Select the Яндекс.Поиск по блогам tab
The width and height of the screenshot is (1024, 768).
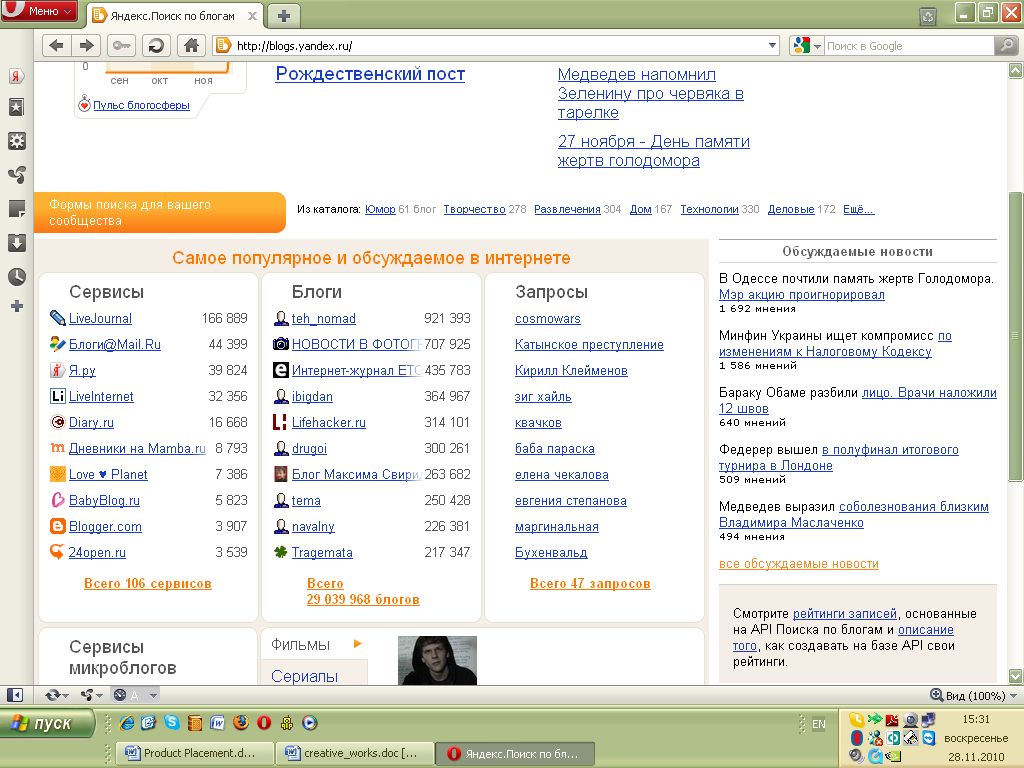pos(172,16)
